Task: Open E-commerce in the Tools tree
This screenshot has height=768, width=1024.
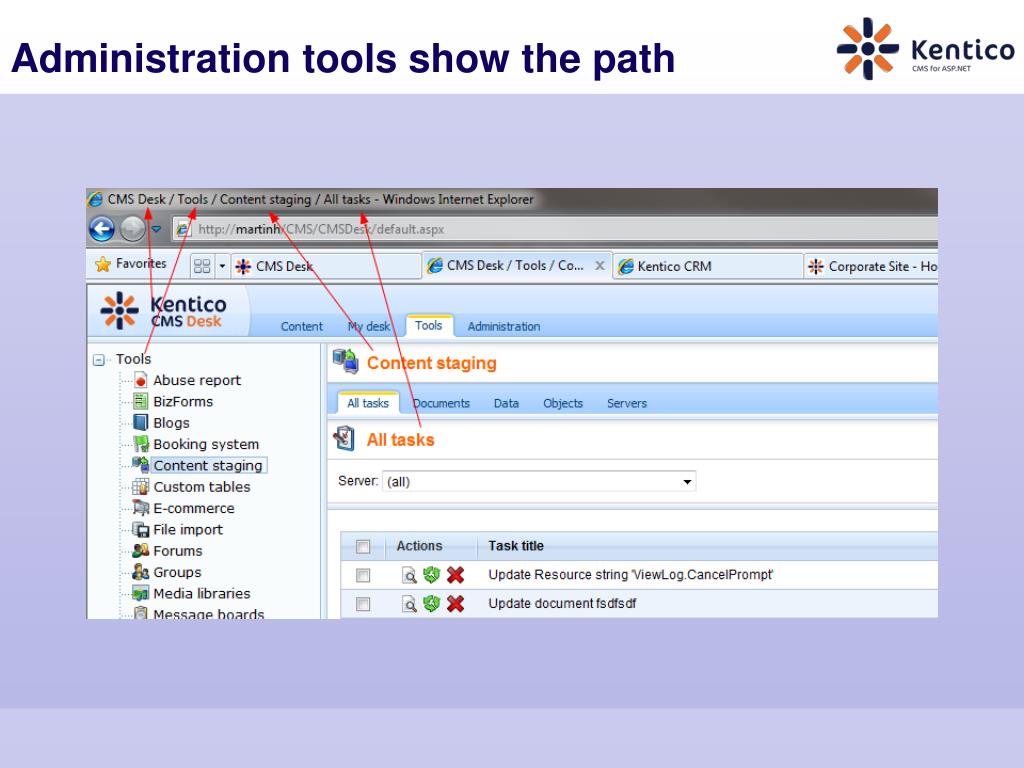Action: pyautogui.click(x=194, y=508)
